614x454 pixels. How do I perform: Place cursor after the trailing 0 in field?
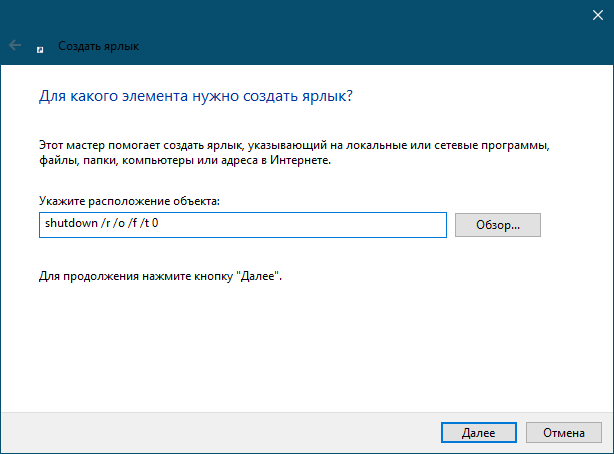(x=159, y=223)
